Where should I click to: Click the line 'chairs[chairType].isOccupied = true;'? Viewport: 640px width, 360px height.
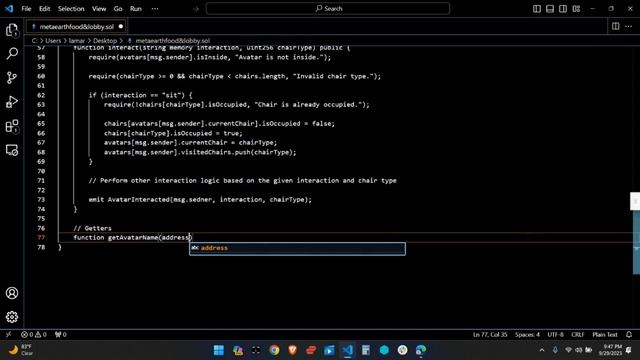(173, 133)
